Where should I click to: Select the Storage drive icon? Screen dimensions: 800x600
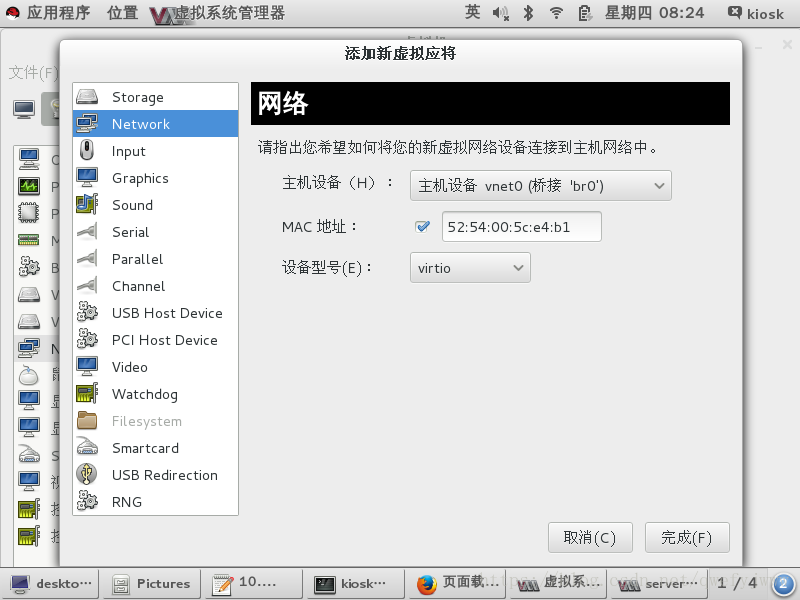pos(87,96)
